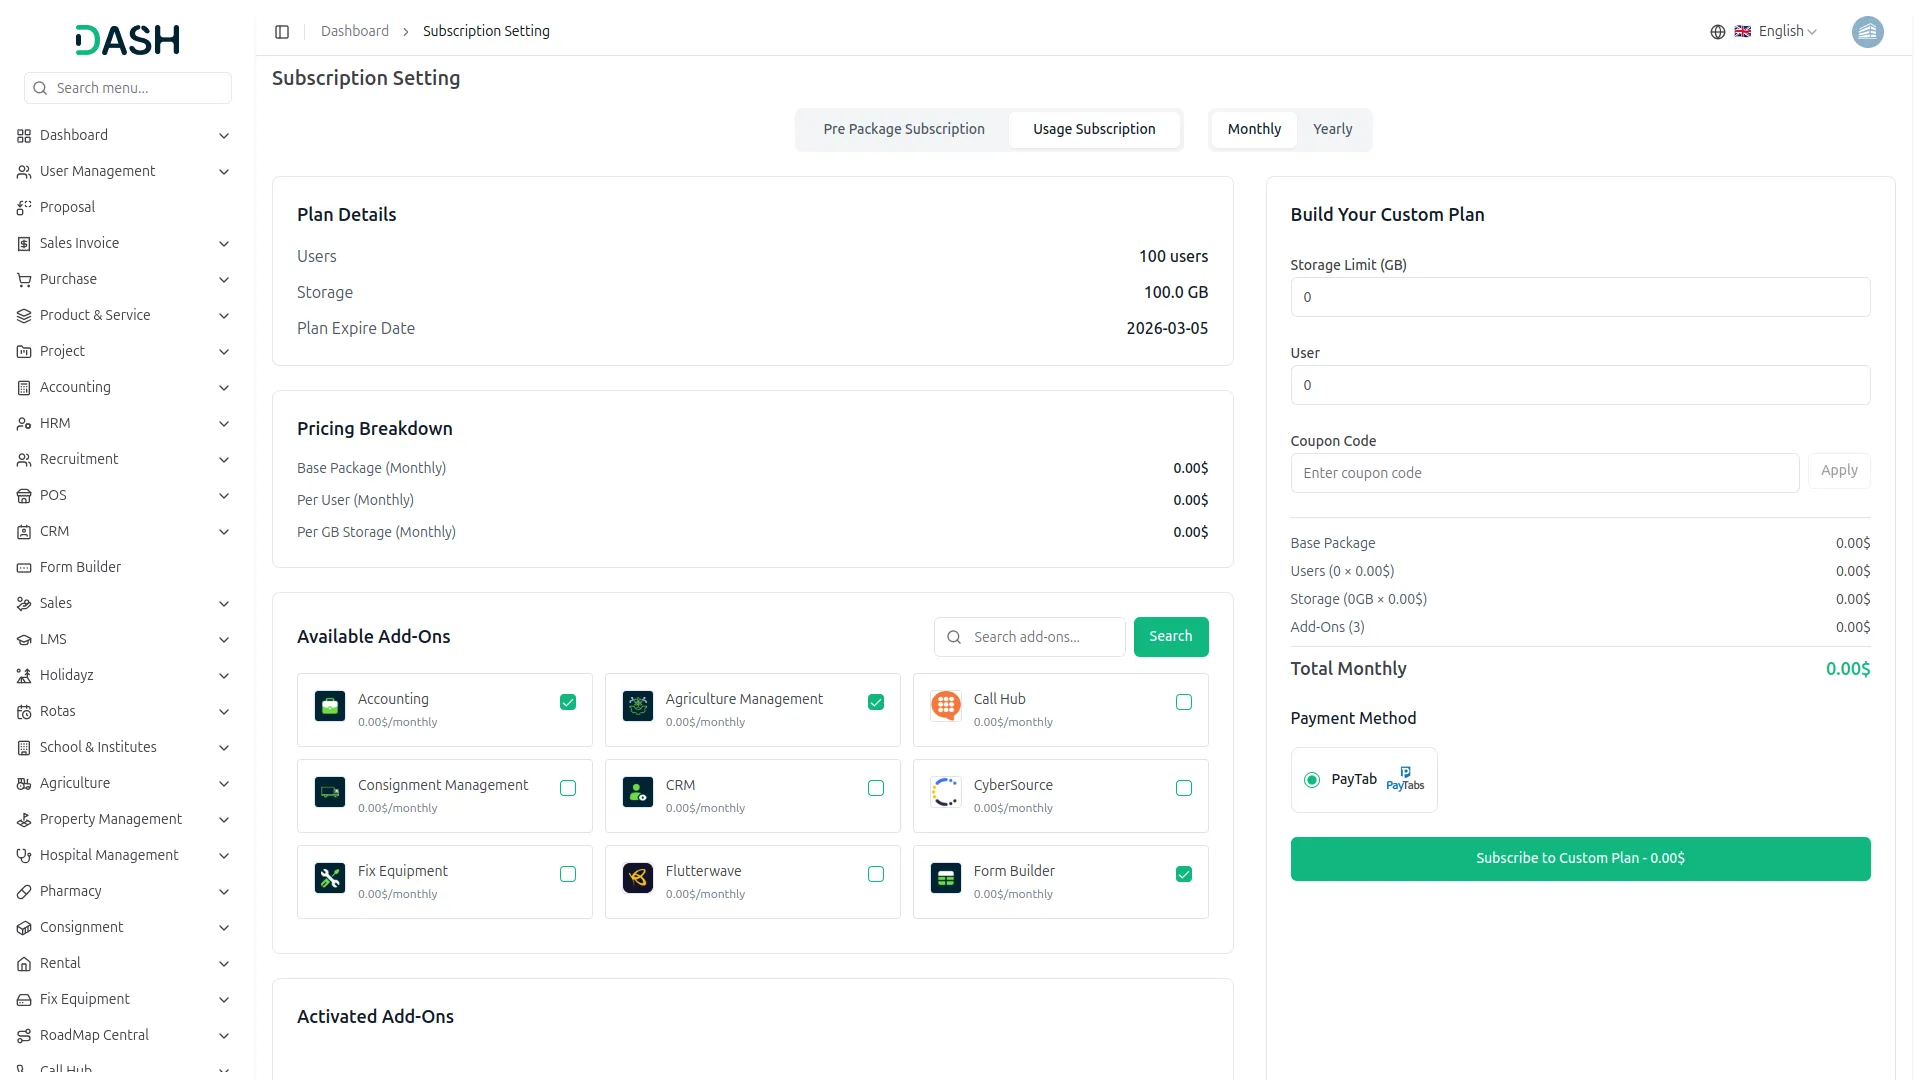The width and height of the screenshot is (1920, 1080).
Task: Select the PayTab radio button
Action: 1312,780
